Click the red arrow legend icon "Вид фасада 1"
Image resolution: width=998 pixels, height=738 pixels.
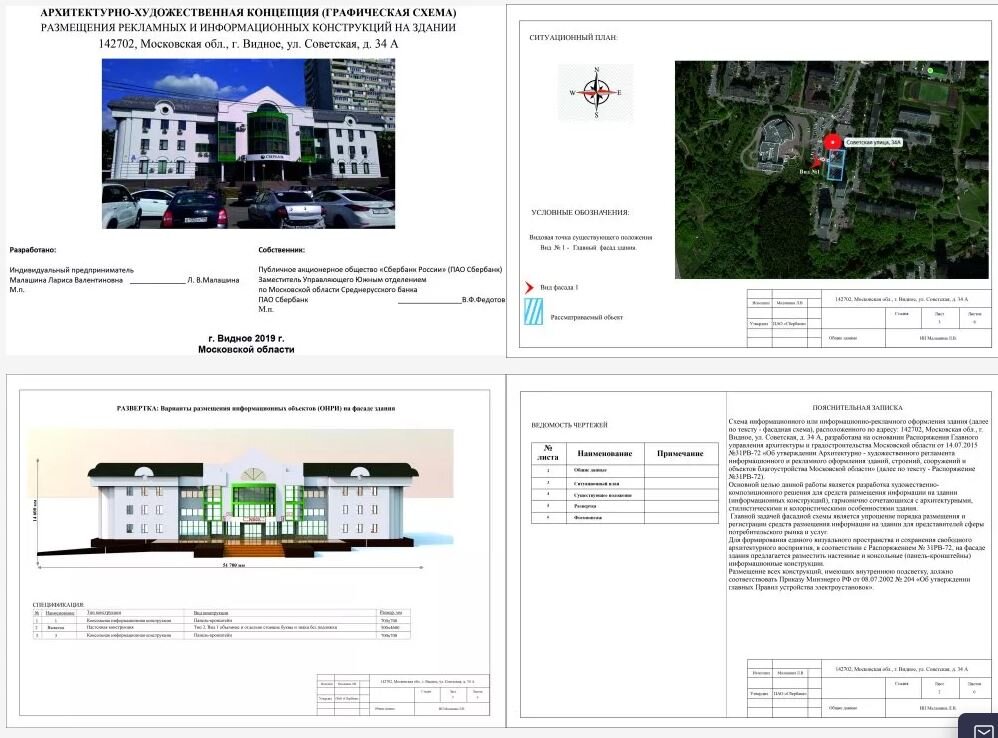pos(529,288)
